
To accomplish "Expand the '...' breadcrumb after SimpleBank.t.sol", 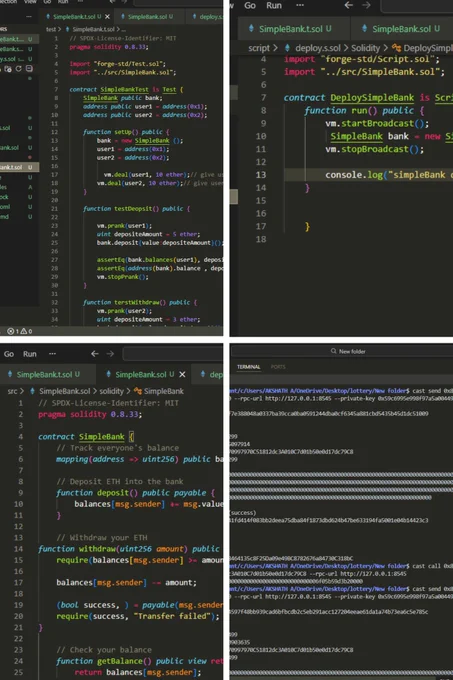I will [124, 29].
